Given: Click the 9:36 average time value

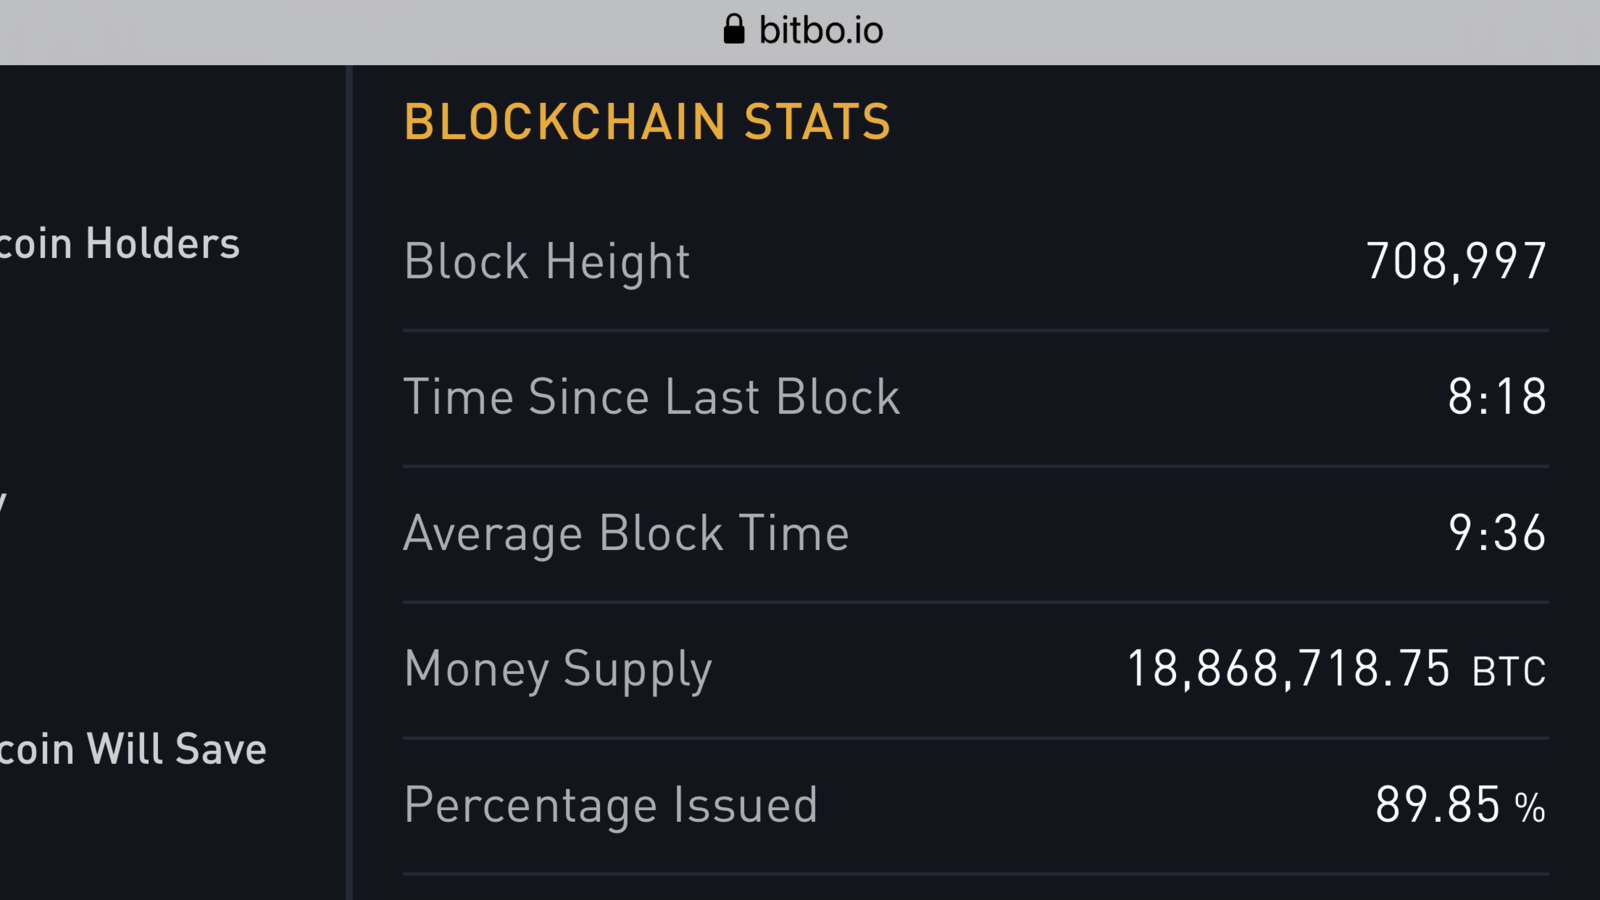Looking at the screenshot, I should point(1498,533).
